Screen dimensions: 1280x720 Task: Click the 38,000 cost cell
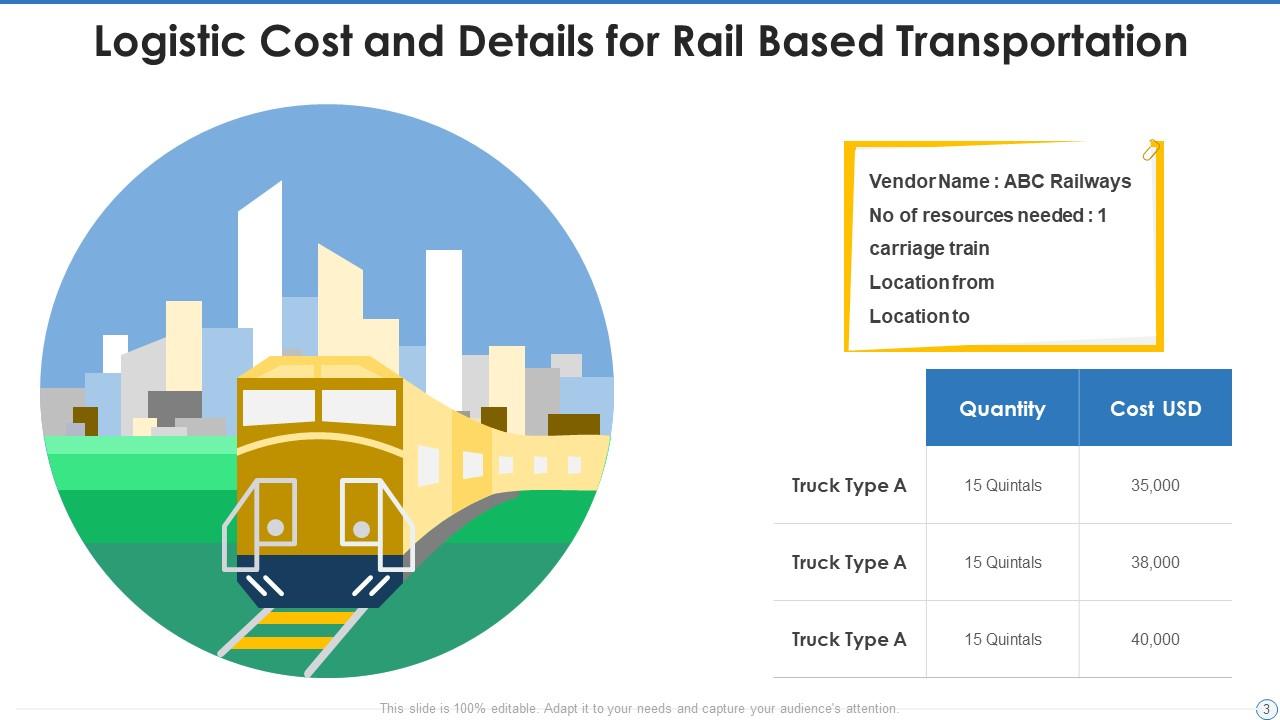click(1156, 563)
